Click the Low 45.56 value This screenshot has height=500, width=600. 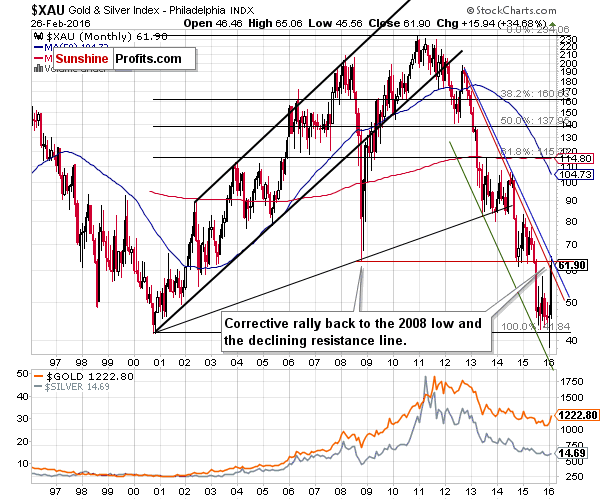[335, 23]
